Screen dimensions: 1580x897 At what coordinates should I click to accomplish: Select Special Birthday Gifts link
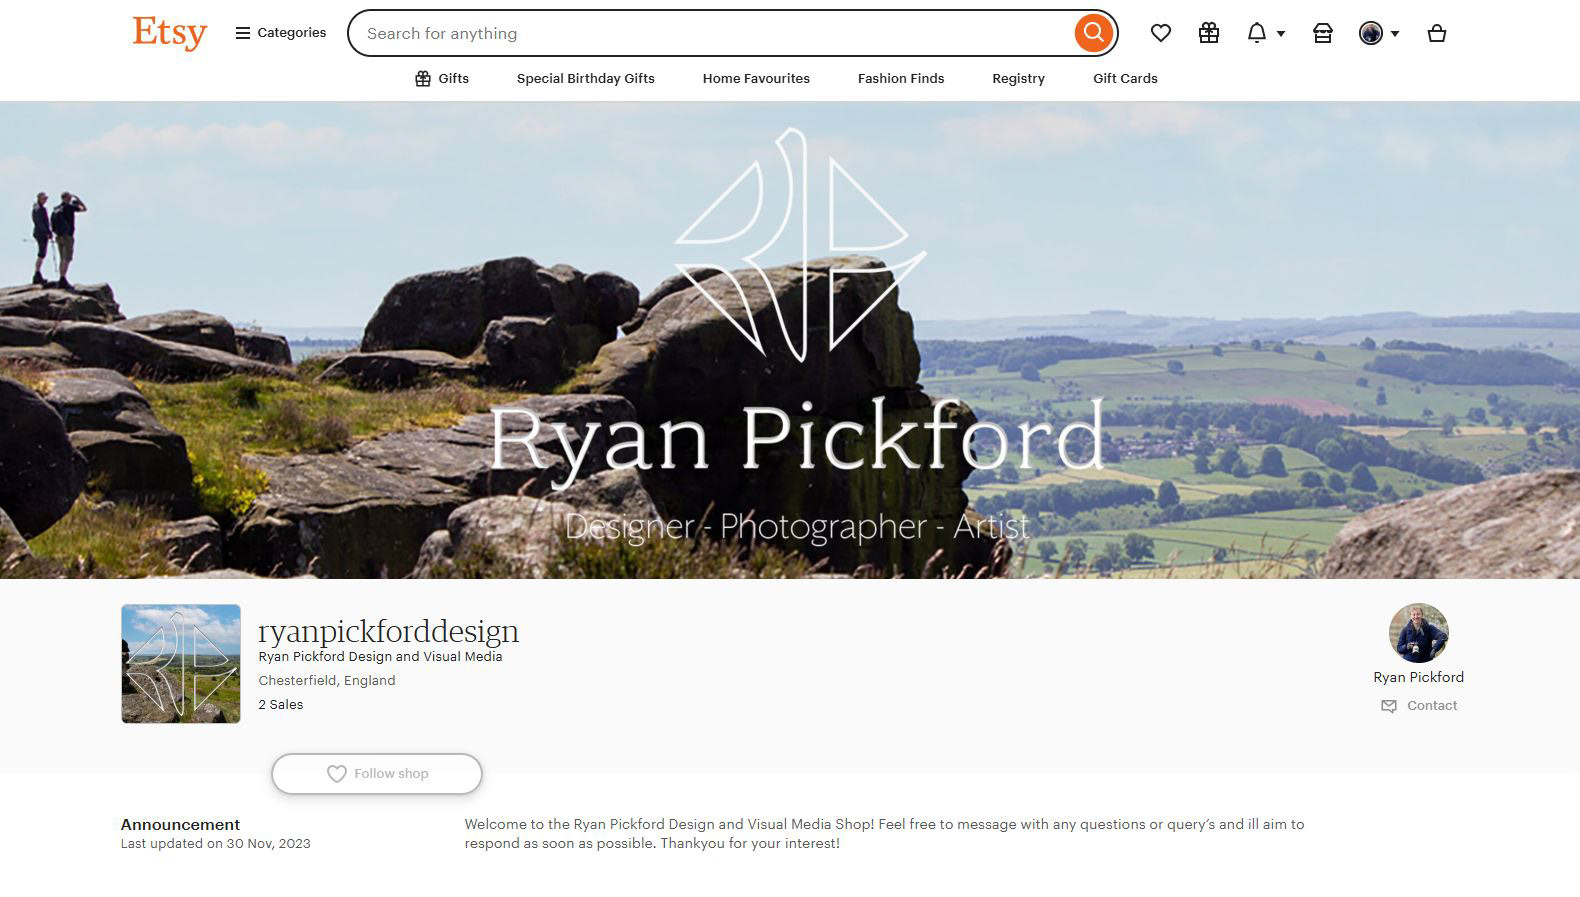click(x=586, y=78)
